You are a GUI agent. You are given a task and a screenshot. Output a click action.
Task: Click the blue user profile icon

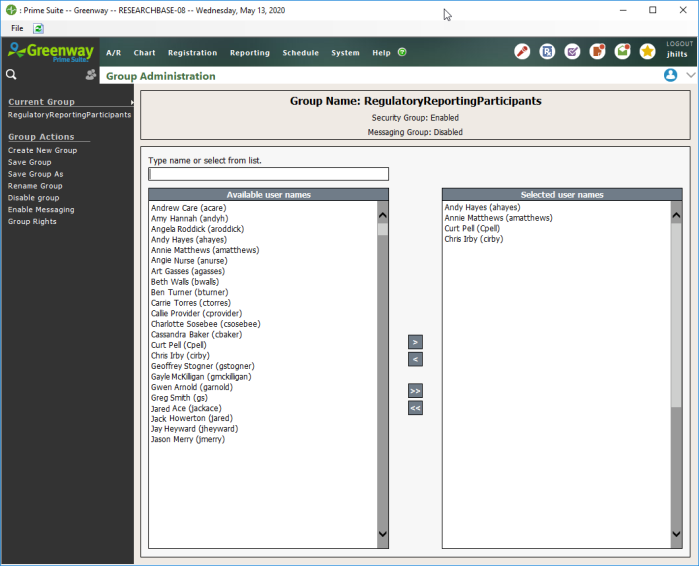pos(670,76)
